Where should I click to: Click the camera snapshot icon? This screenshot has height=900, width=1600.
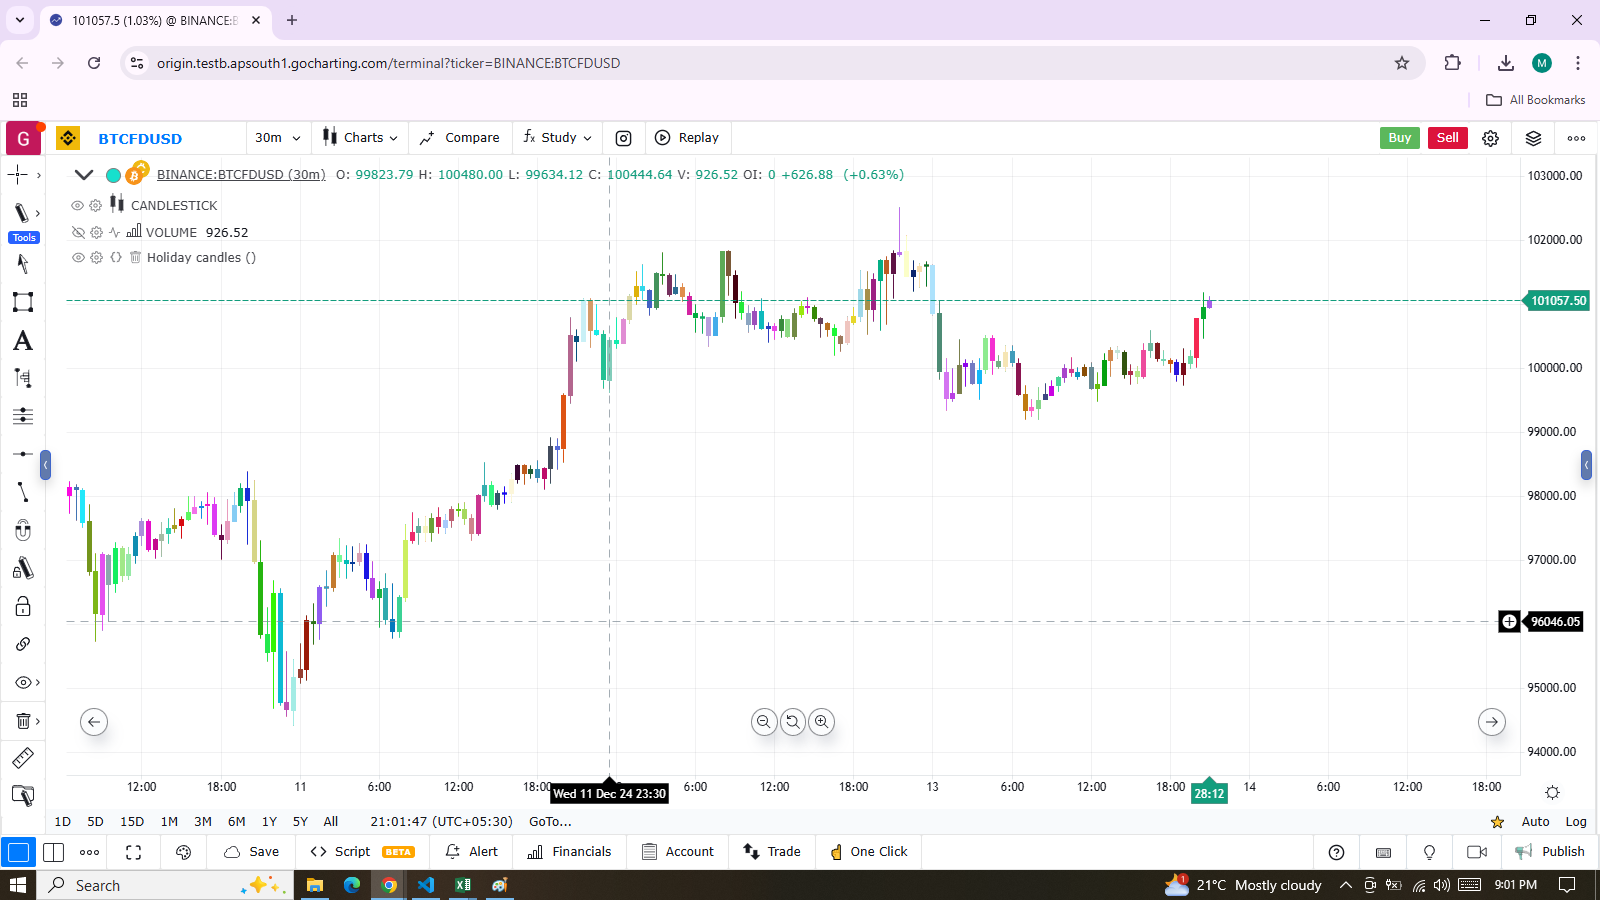coord(623,138)
